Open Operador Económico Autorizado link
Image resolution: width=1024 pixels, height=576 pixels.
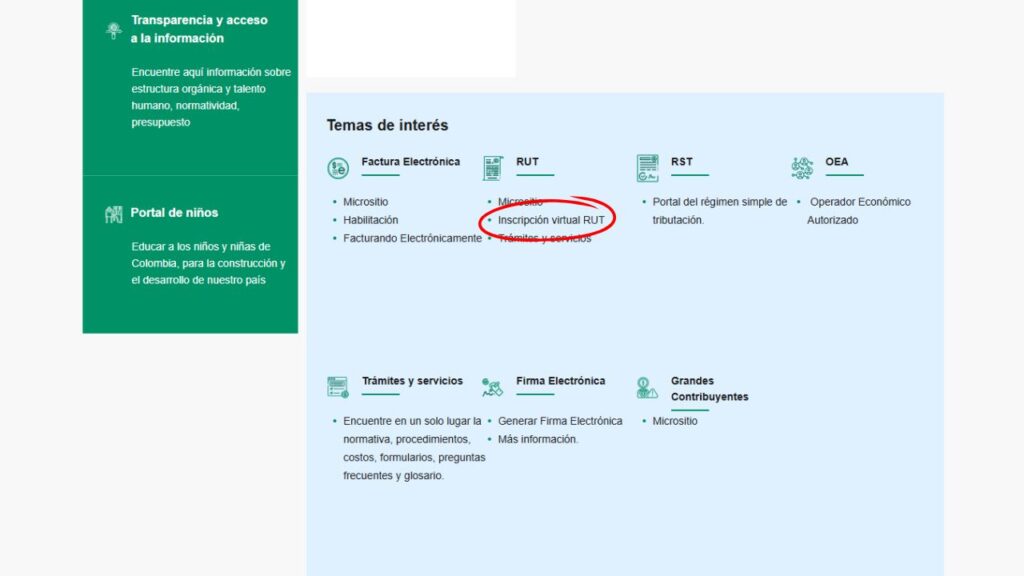click(859, 202)
